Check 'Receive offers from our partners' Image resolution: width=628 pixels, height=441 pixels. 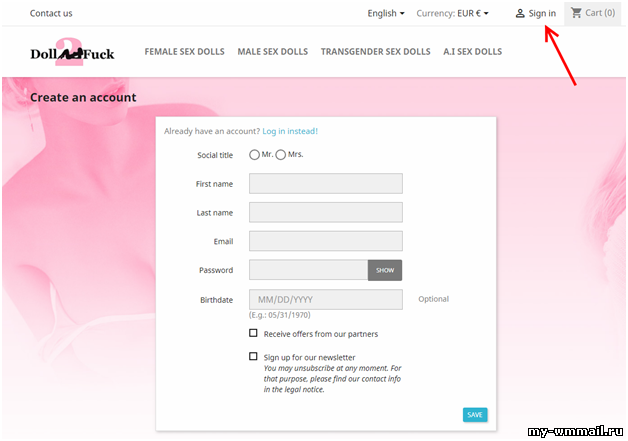[253, 333]
